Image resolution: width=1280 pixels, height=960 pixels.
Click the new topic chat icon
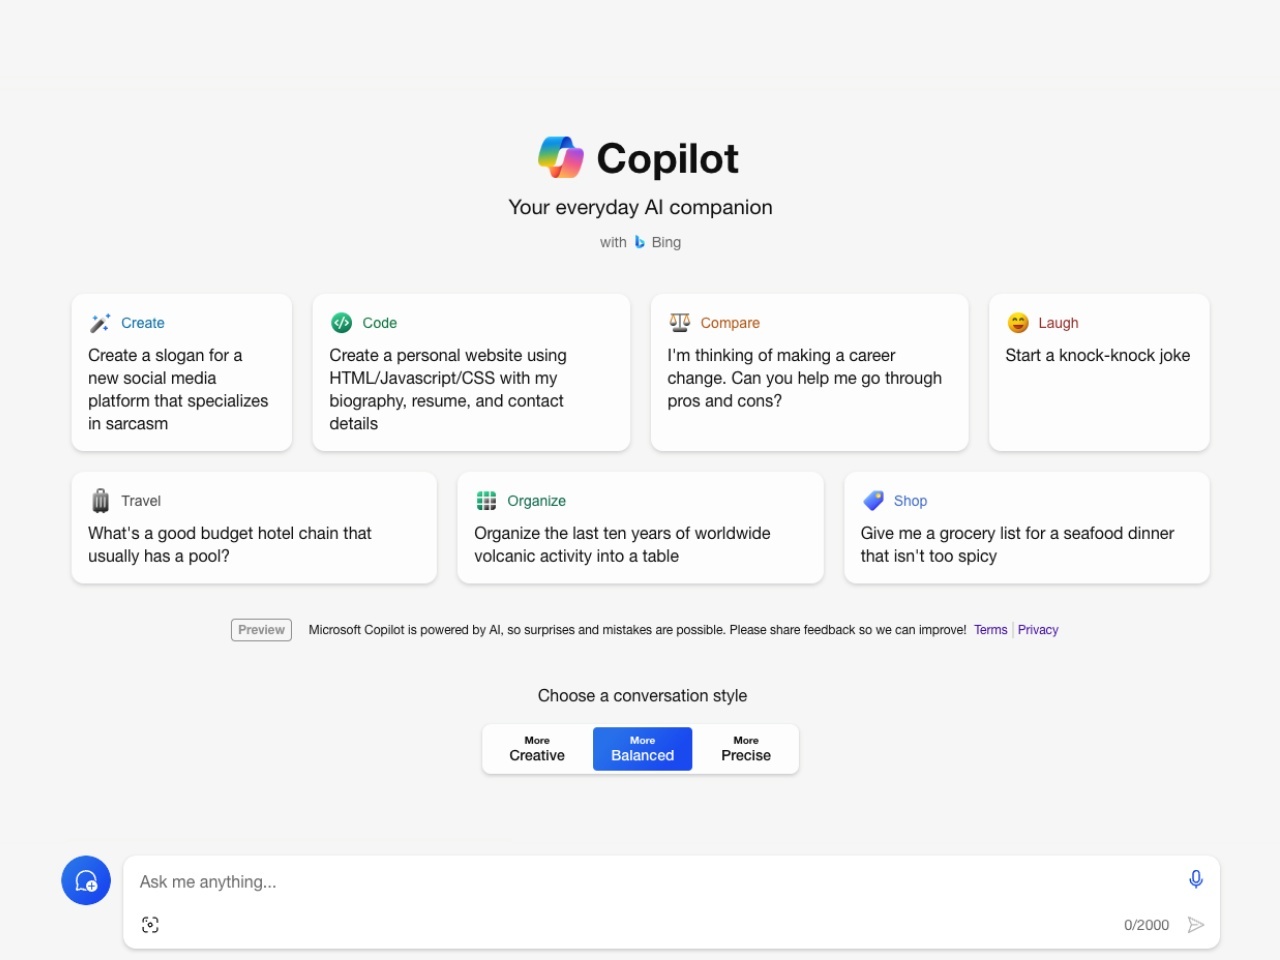(x=86, y=881)
